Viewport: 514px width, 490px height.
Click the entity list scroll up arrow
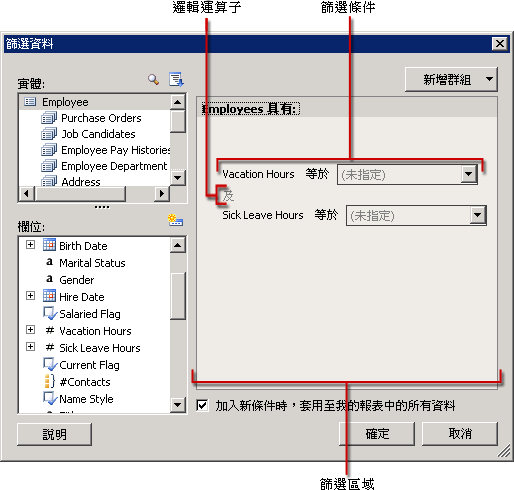pos(178,102)
